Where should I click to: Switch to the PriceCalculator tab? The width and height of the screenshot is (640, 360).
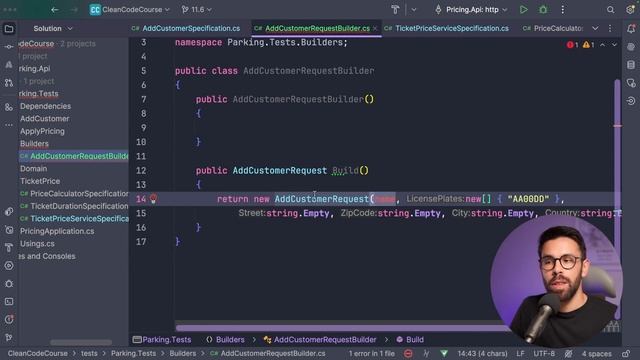click(553, 29)
